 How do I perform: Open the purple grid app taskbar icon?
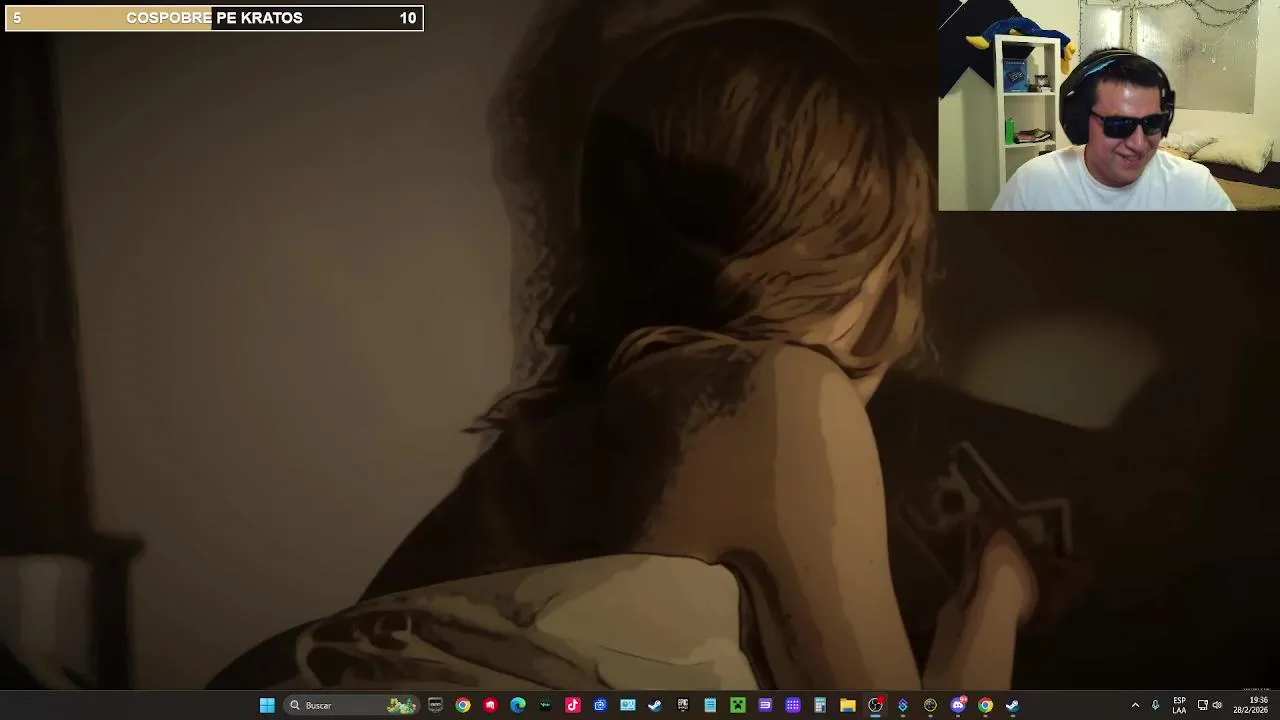[793, 705]
